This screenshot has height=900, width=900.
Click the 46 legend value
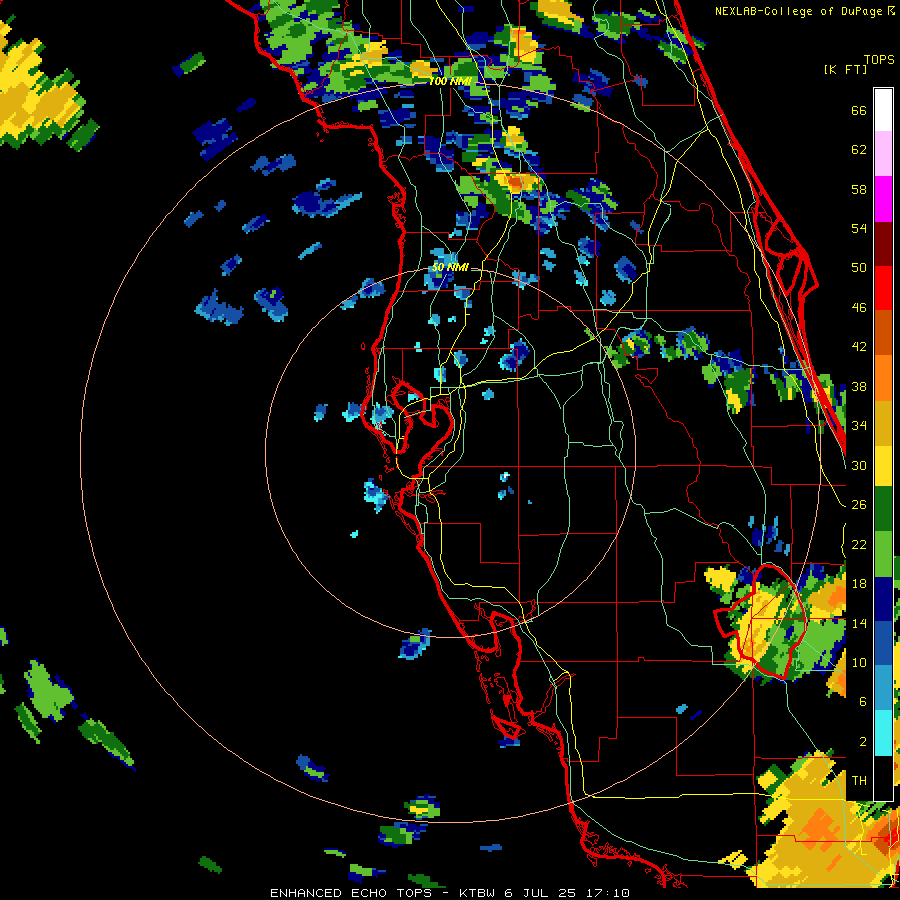point(859,308)
